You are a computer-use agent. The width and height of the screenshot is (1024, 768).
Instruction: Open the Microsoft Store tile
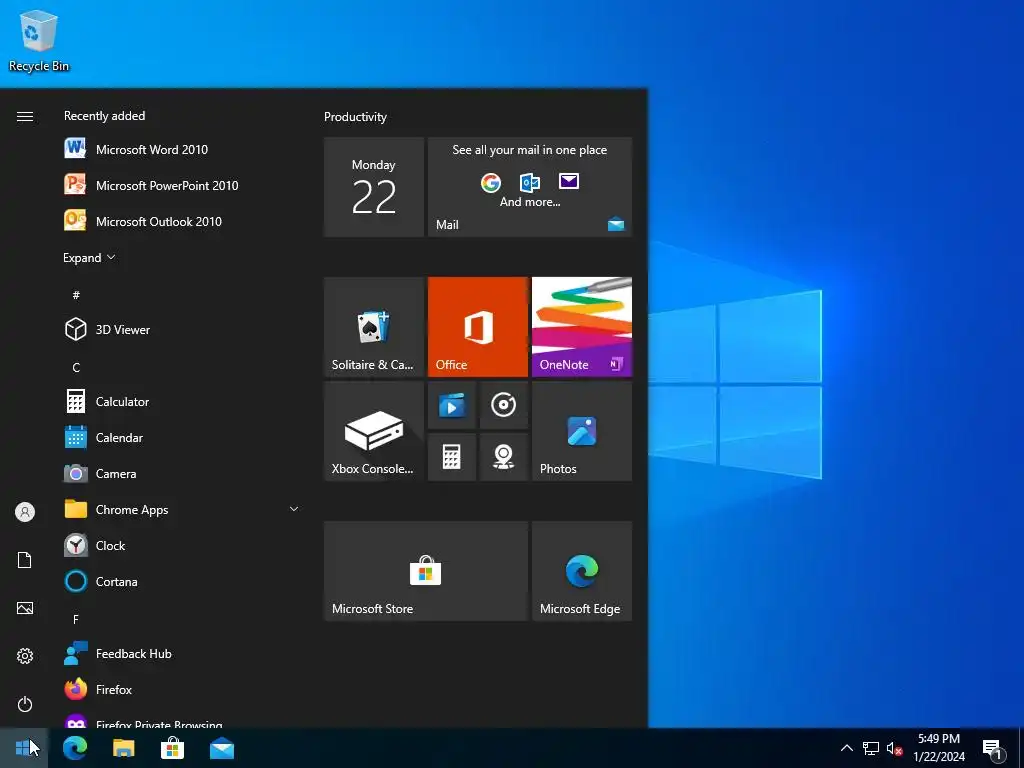[x=426, y=571]
